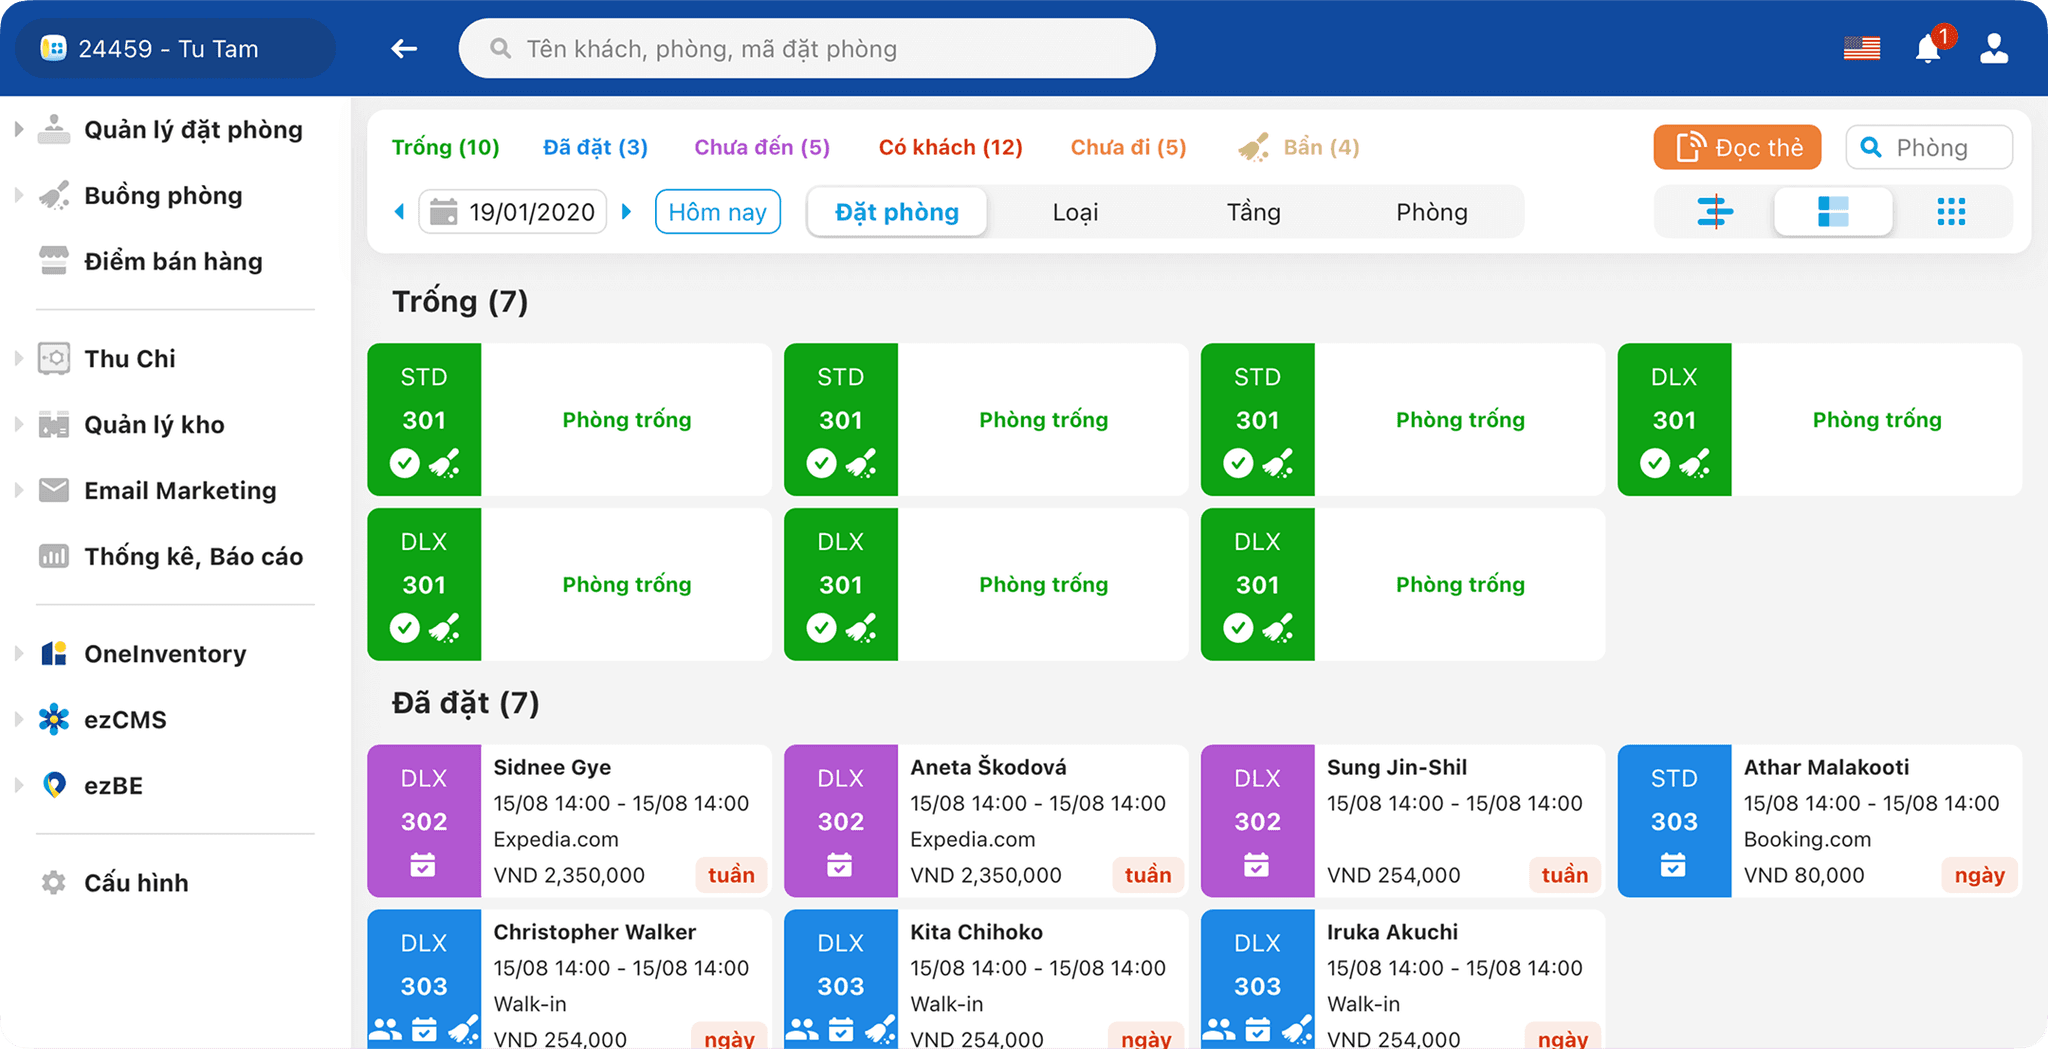Select the card layout view icon
This screenshot has height=1049, width=2048.
click(x=1833, y=211)
